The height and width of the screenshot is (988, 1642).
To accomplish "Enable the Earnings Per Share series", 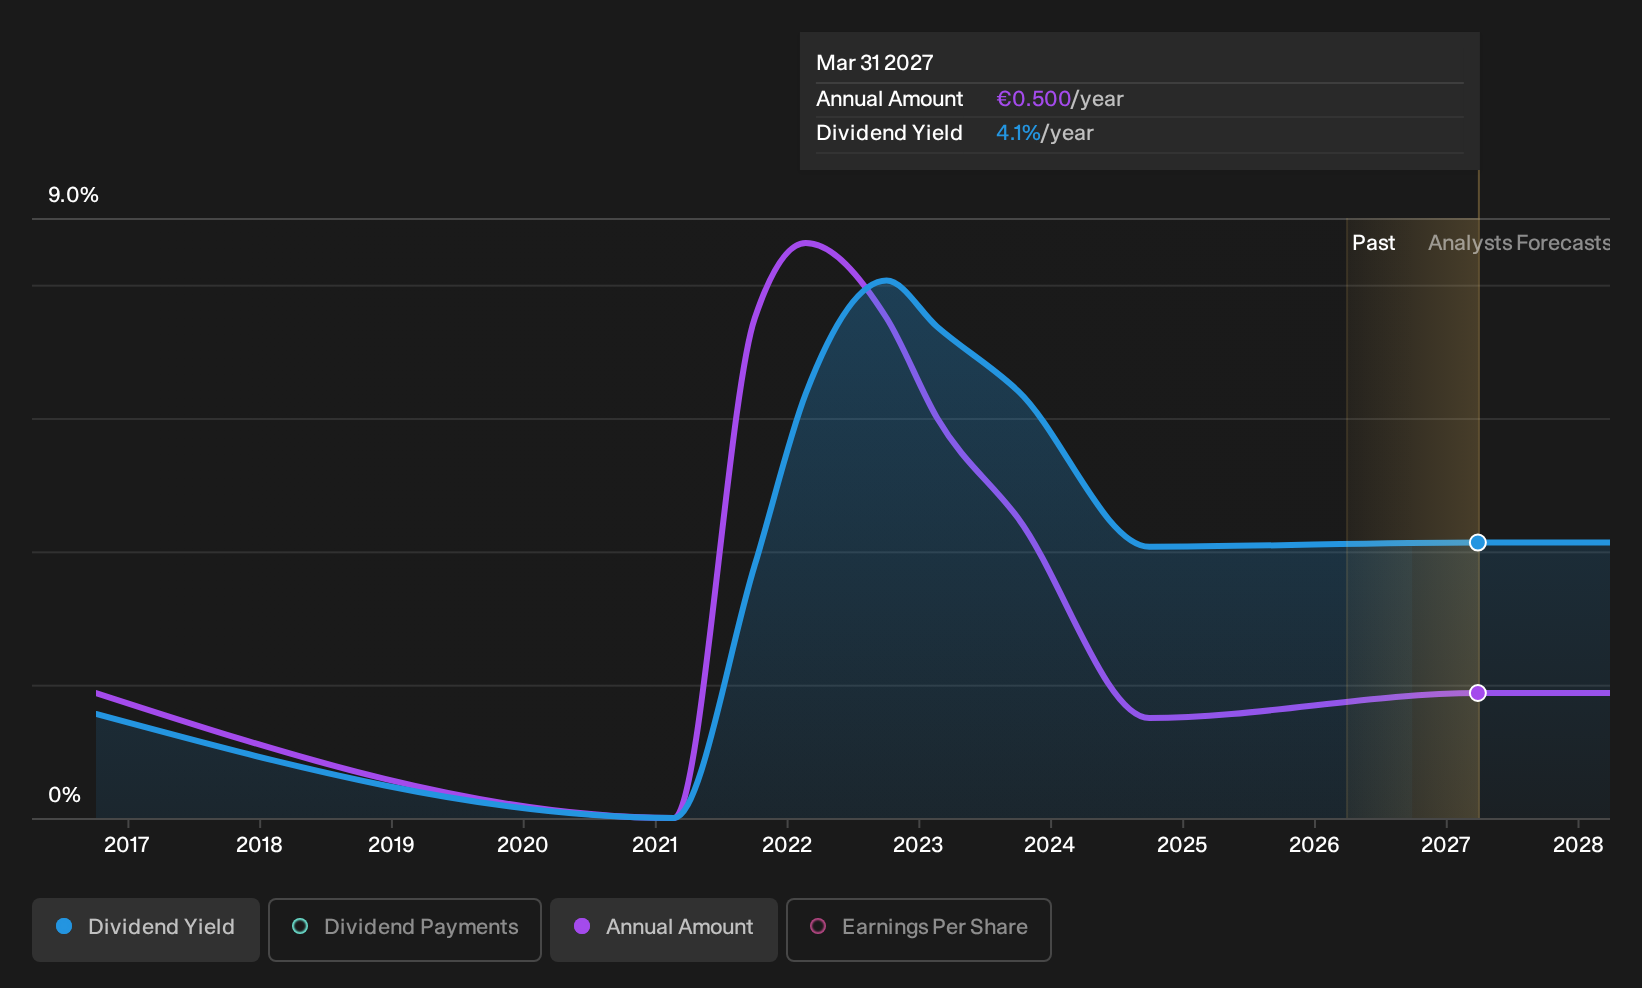I will click(919, 929).
